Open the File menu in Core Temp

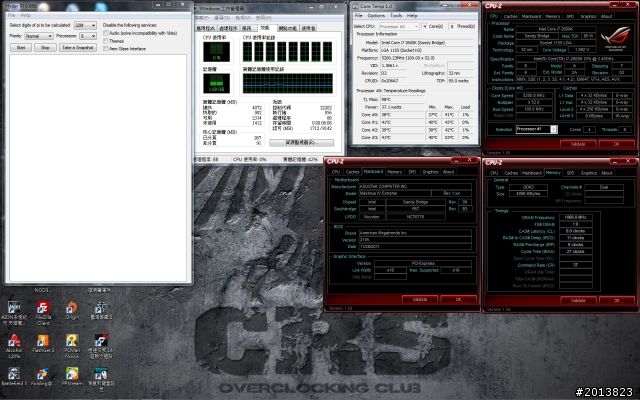[358, 16]
